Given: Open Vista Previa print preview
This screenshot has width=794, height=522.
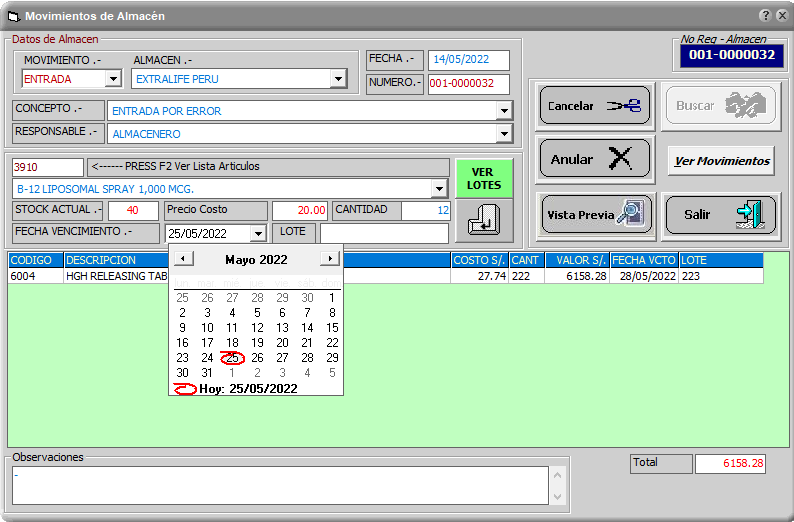Looking at the screenshot, I should pyautogui.click(x=596, y=215).
